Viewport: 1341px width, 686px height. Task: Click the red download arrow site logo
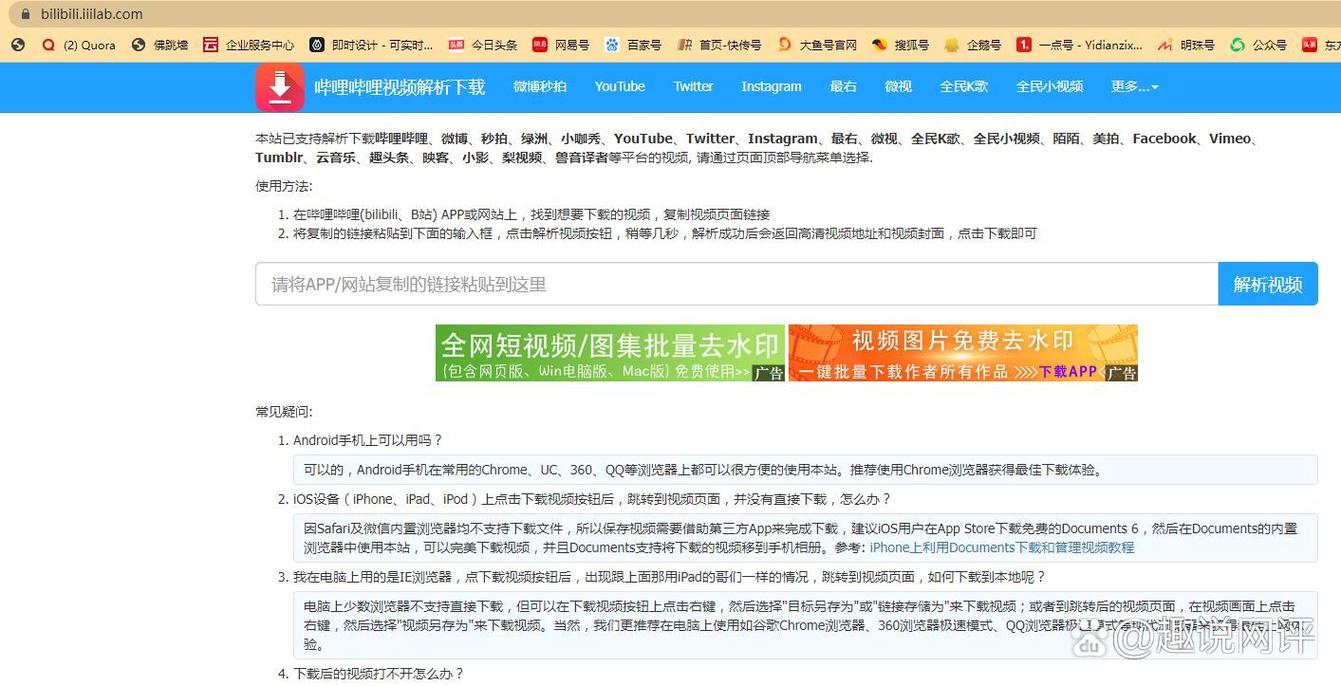(279, 87)
